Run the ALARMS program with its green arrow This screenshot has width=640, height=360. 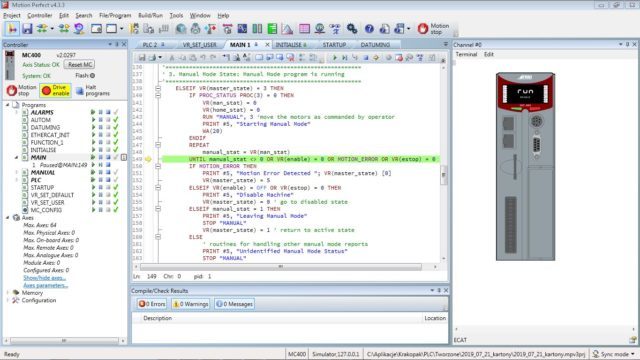click(93, 112)
